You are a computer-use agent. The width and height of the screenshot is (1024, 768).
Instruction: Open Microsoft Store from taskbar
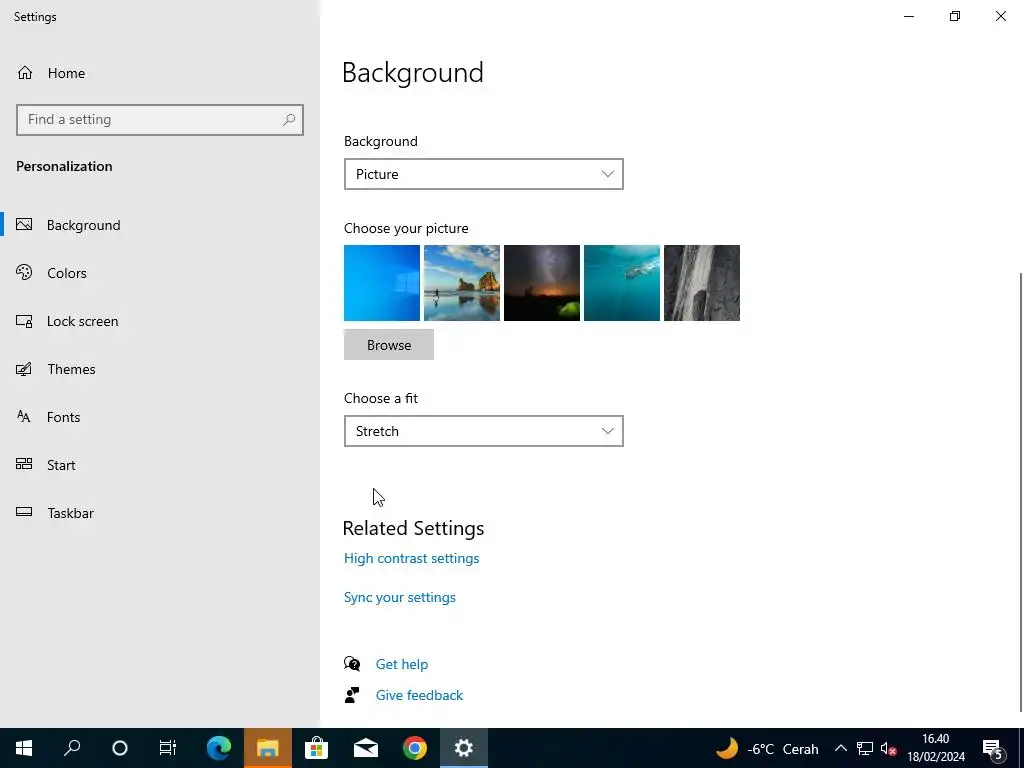(x=316, y=748)
